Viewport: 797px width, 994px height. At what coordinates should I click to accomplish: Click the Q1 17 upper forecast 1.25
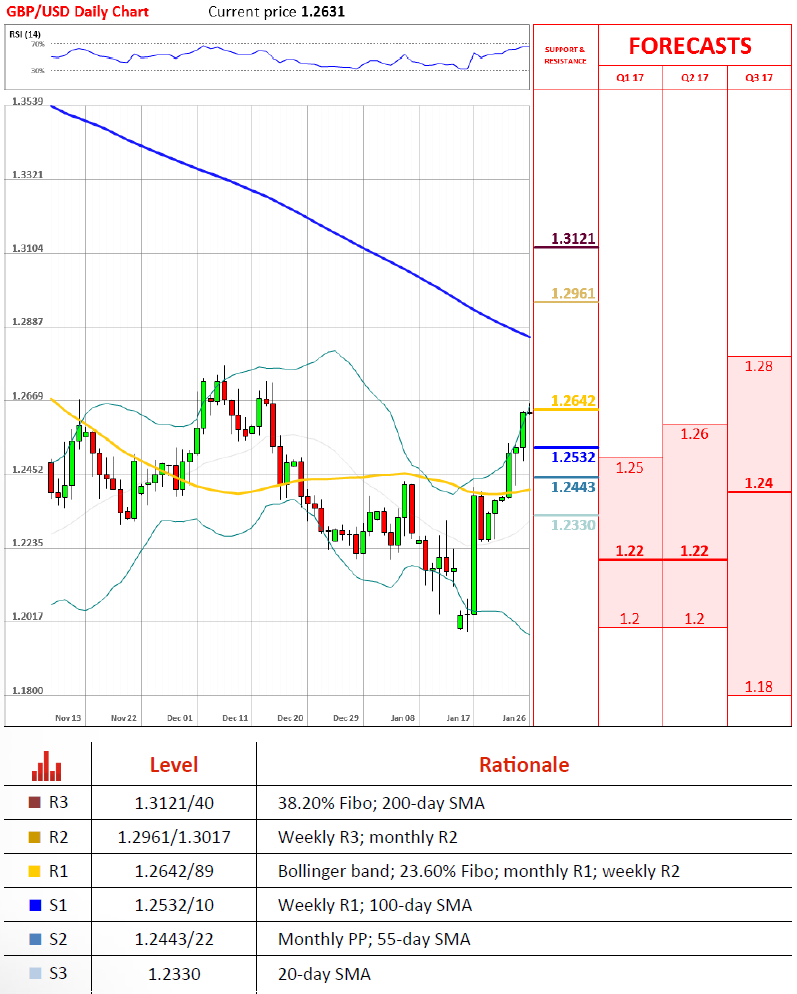coord(630,468)
